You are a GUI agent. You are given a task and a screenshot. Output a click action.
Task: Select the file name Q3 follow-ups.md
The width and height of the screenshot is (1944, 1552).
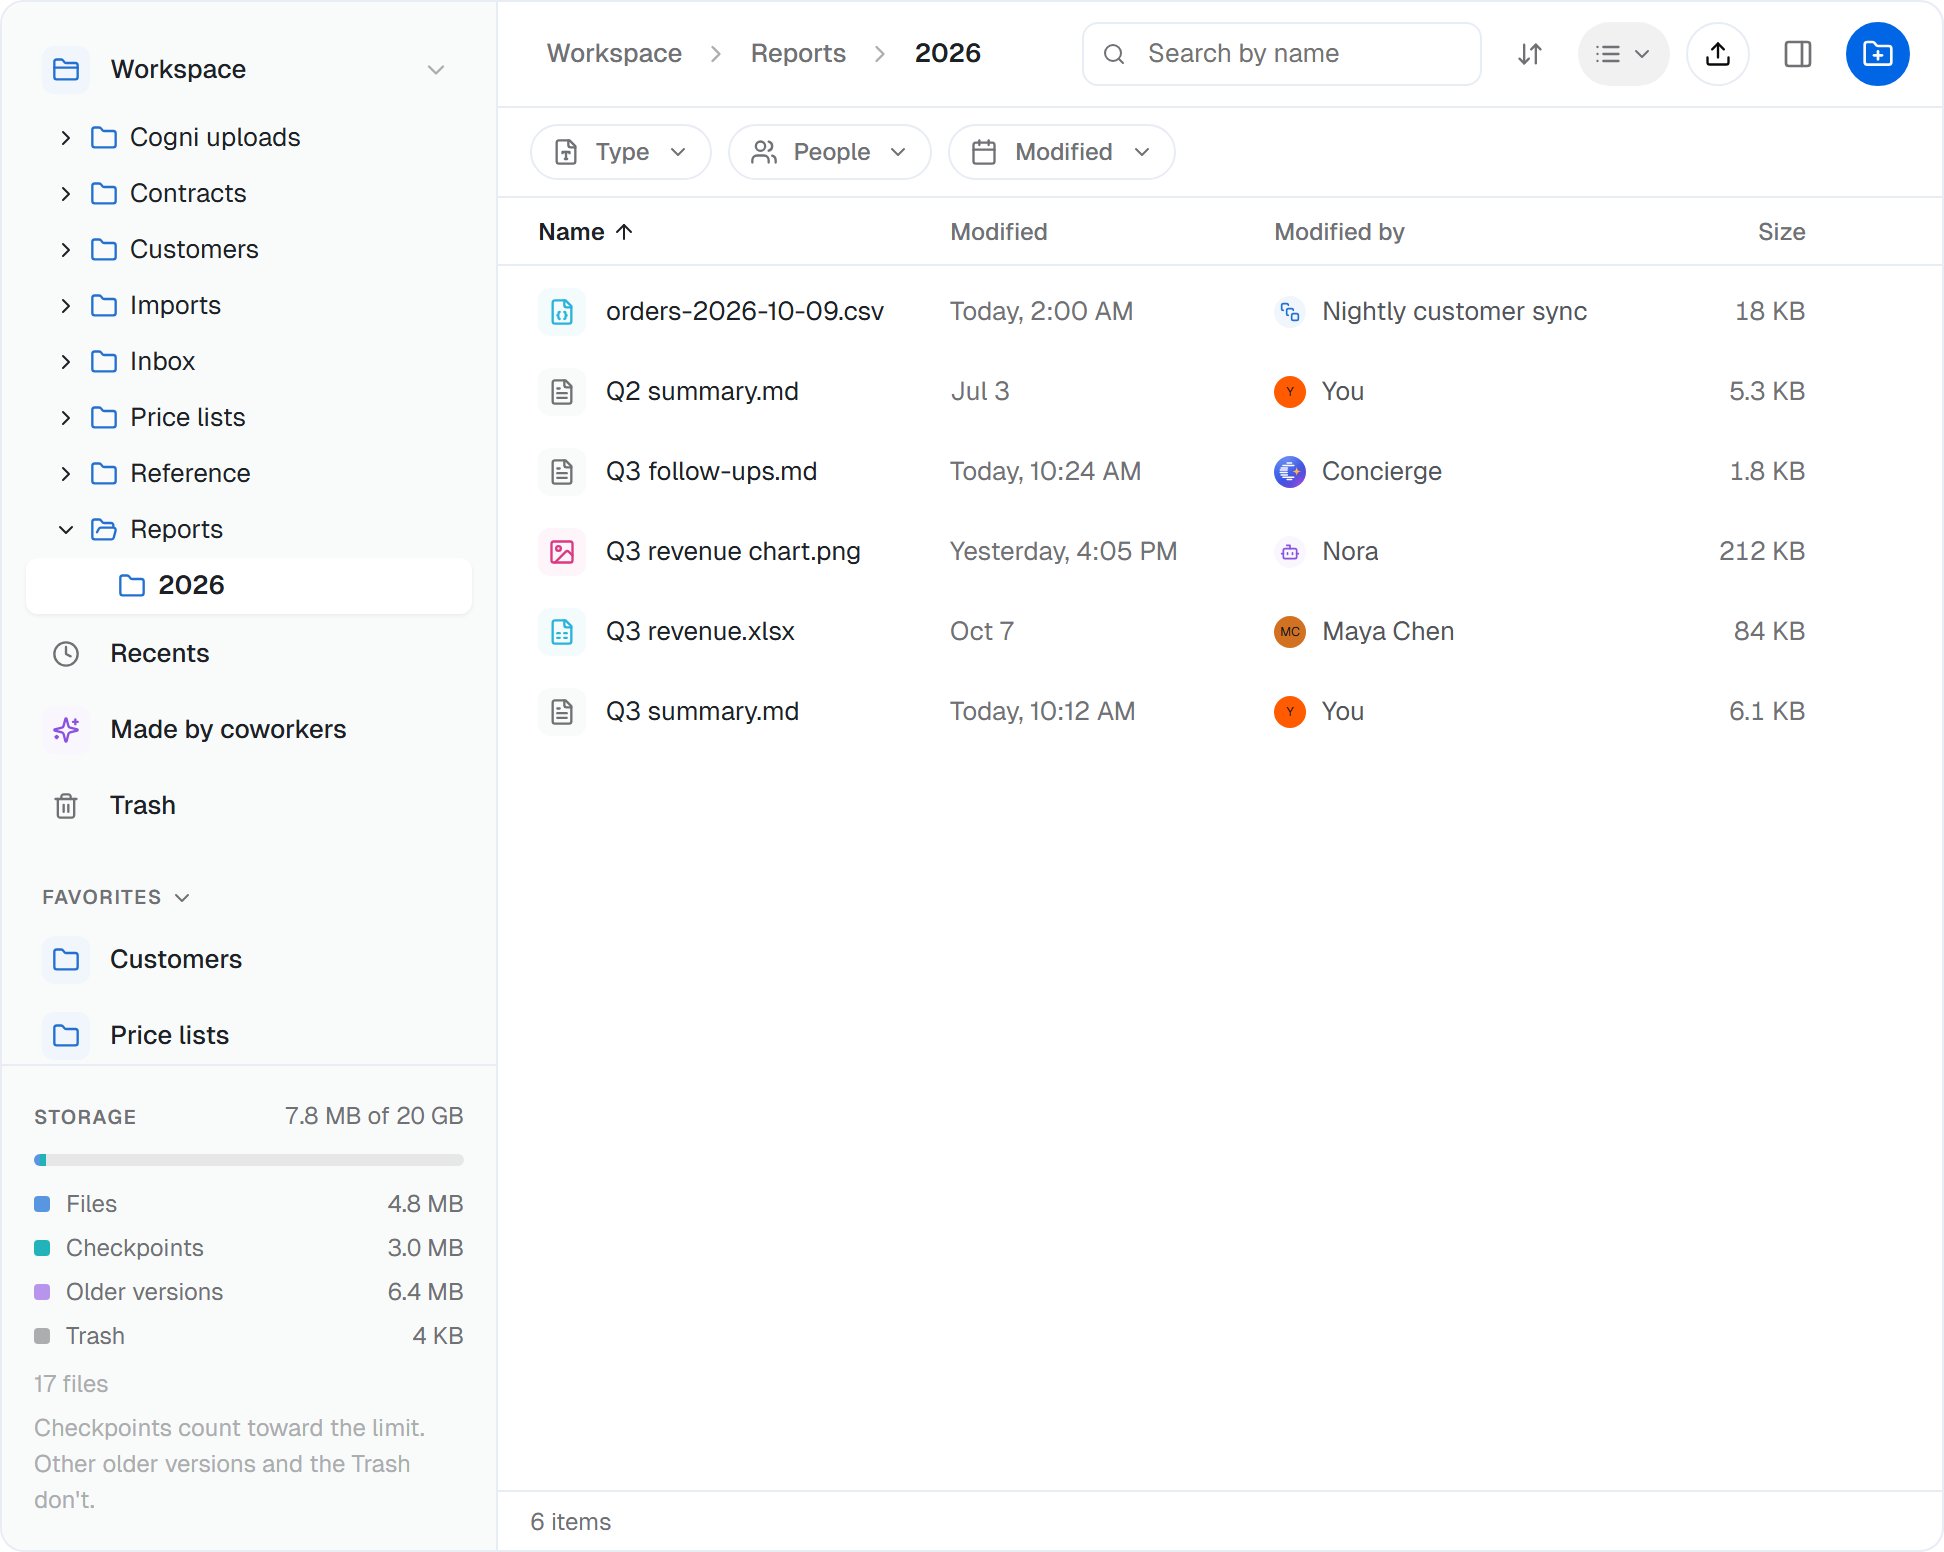click(711, 472)
